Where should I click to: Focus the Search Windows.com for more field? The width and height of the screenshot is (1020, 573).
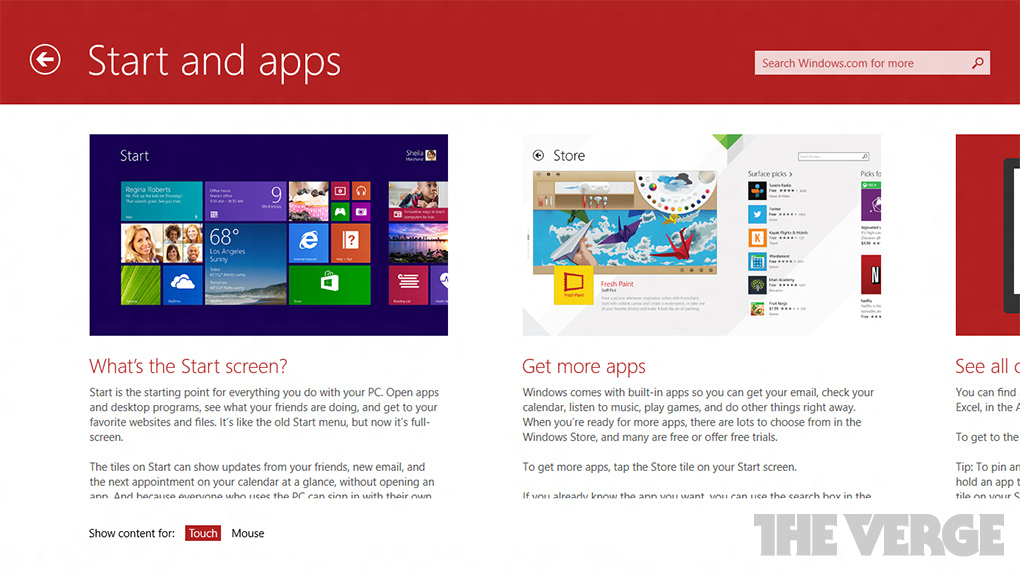coord(872,63)
